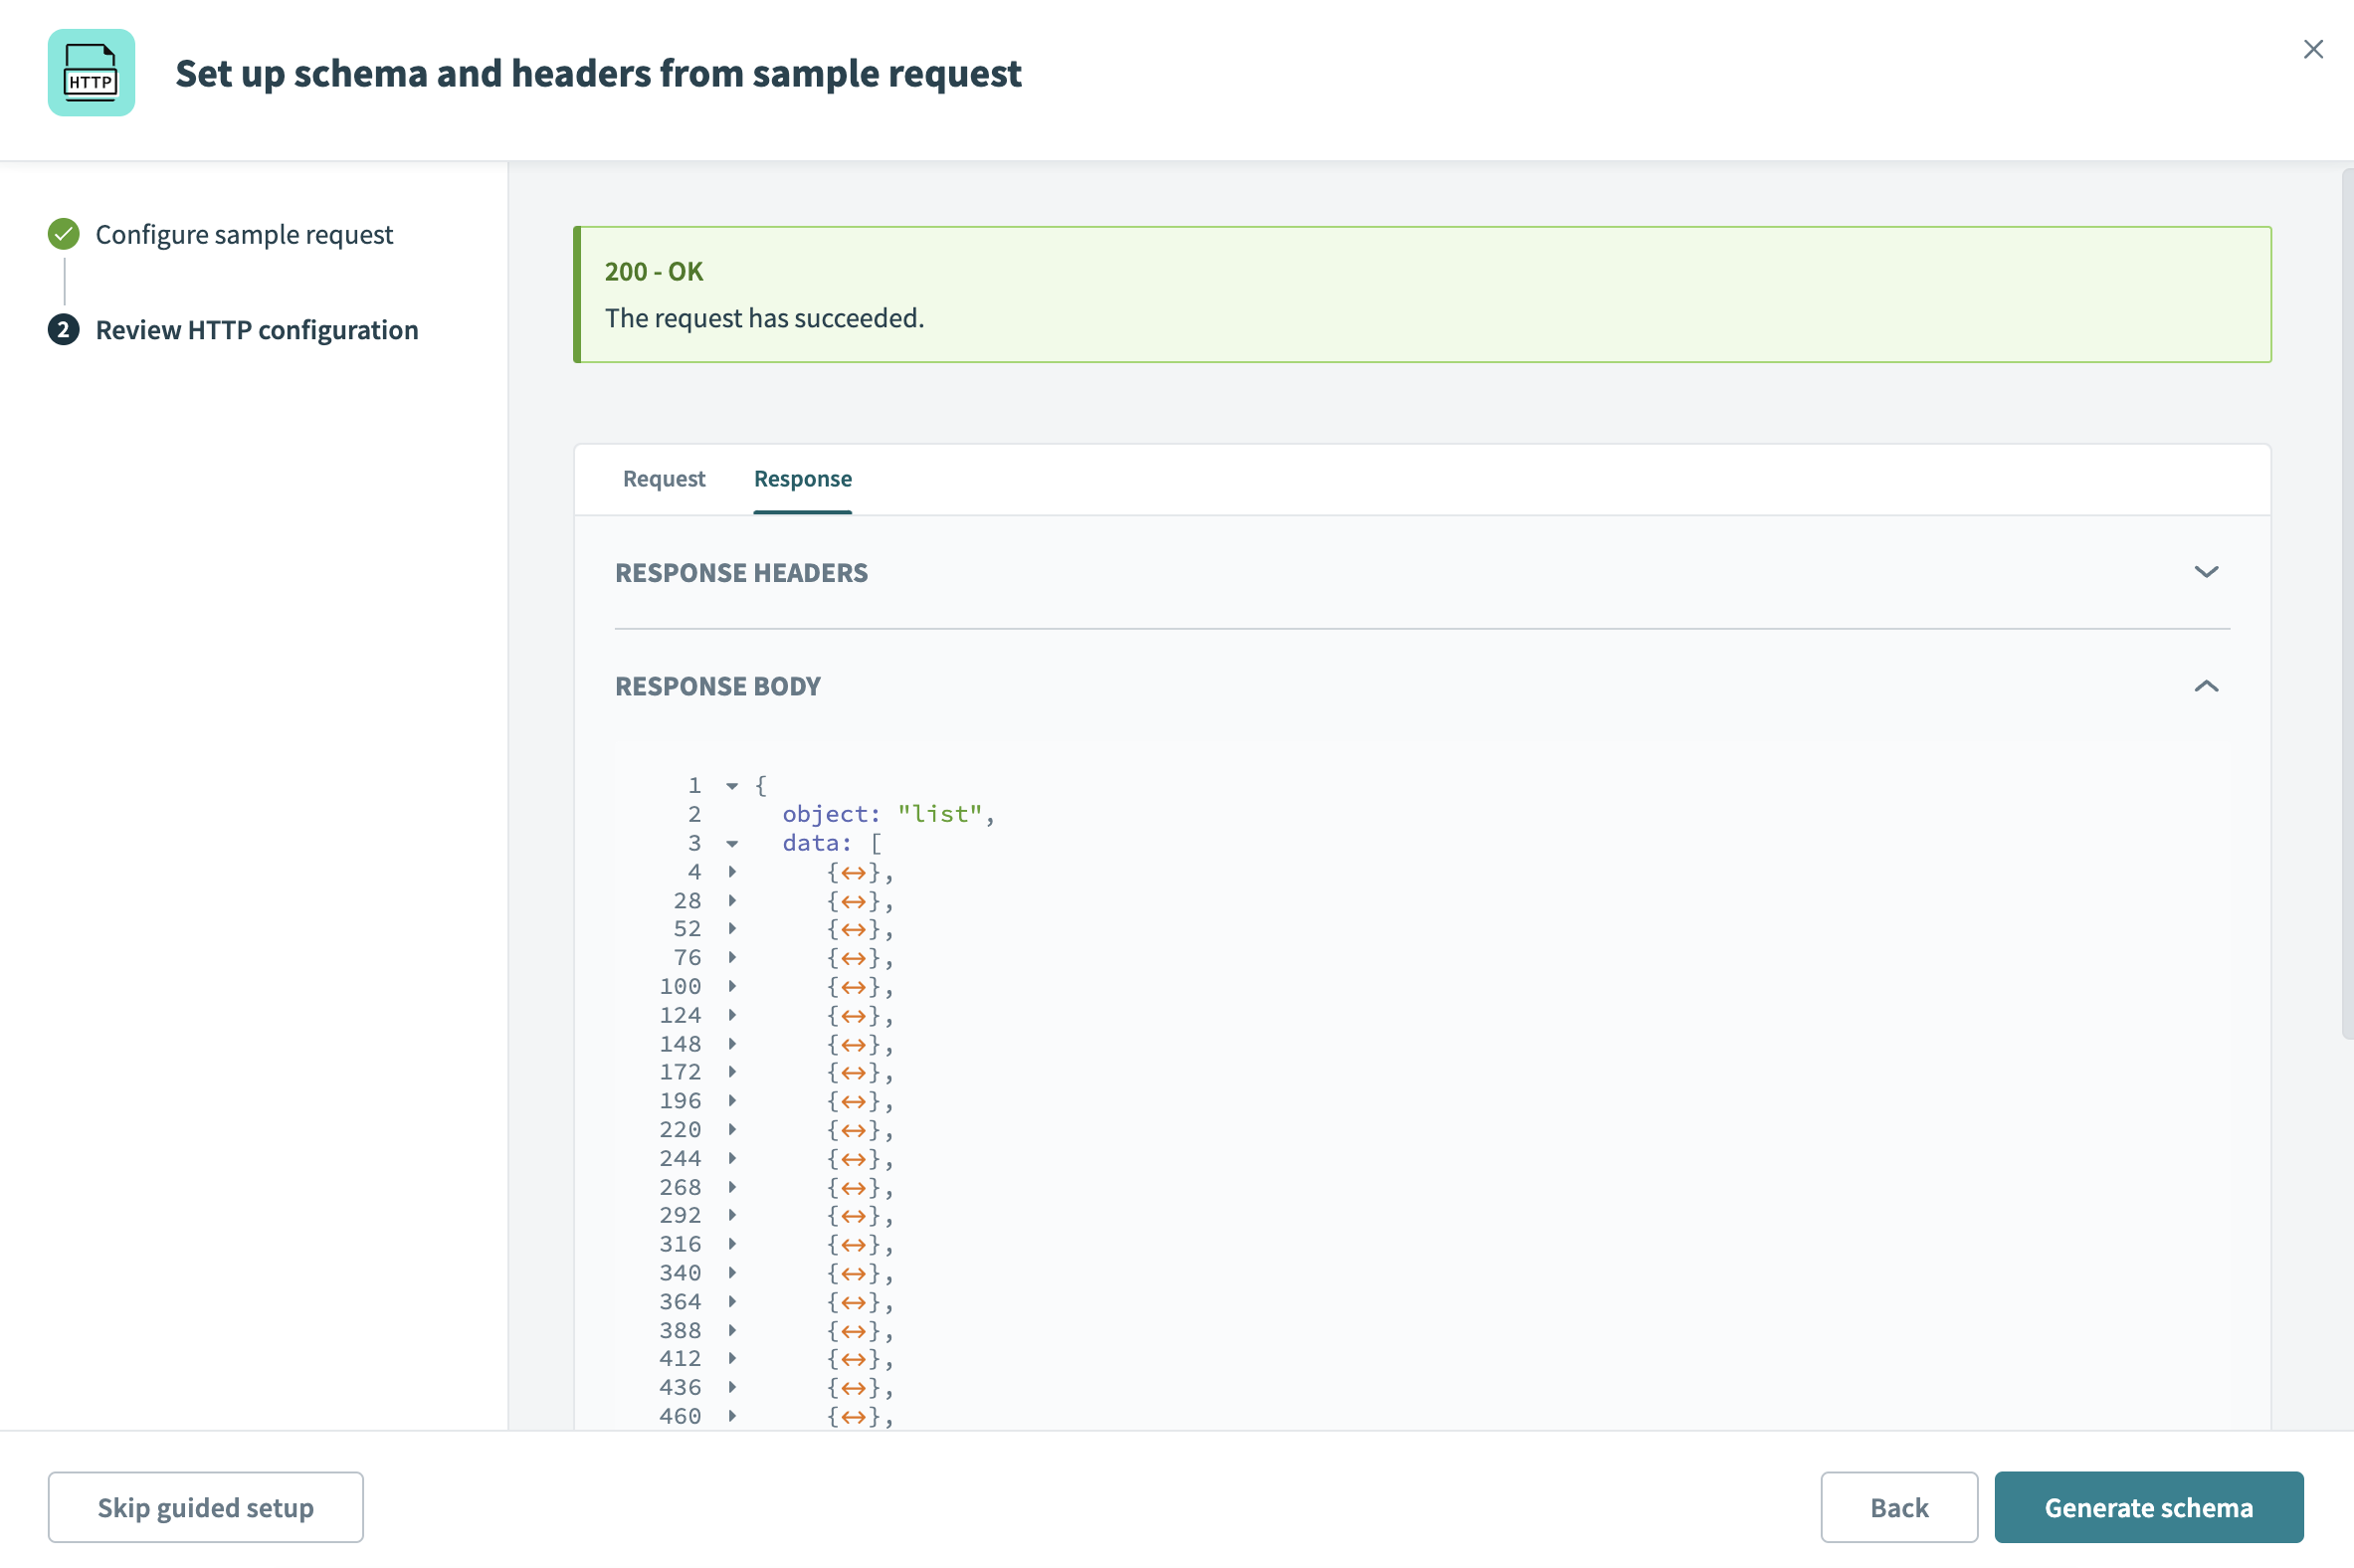The image size is (2354, 1568).
Task: Open Review HTTP configuration step
Action: (x=256, y=329)
